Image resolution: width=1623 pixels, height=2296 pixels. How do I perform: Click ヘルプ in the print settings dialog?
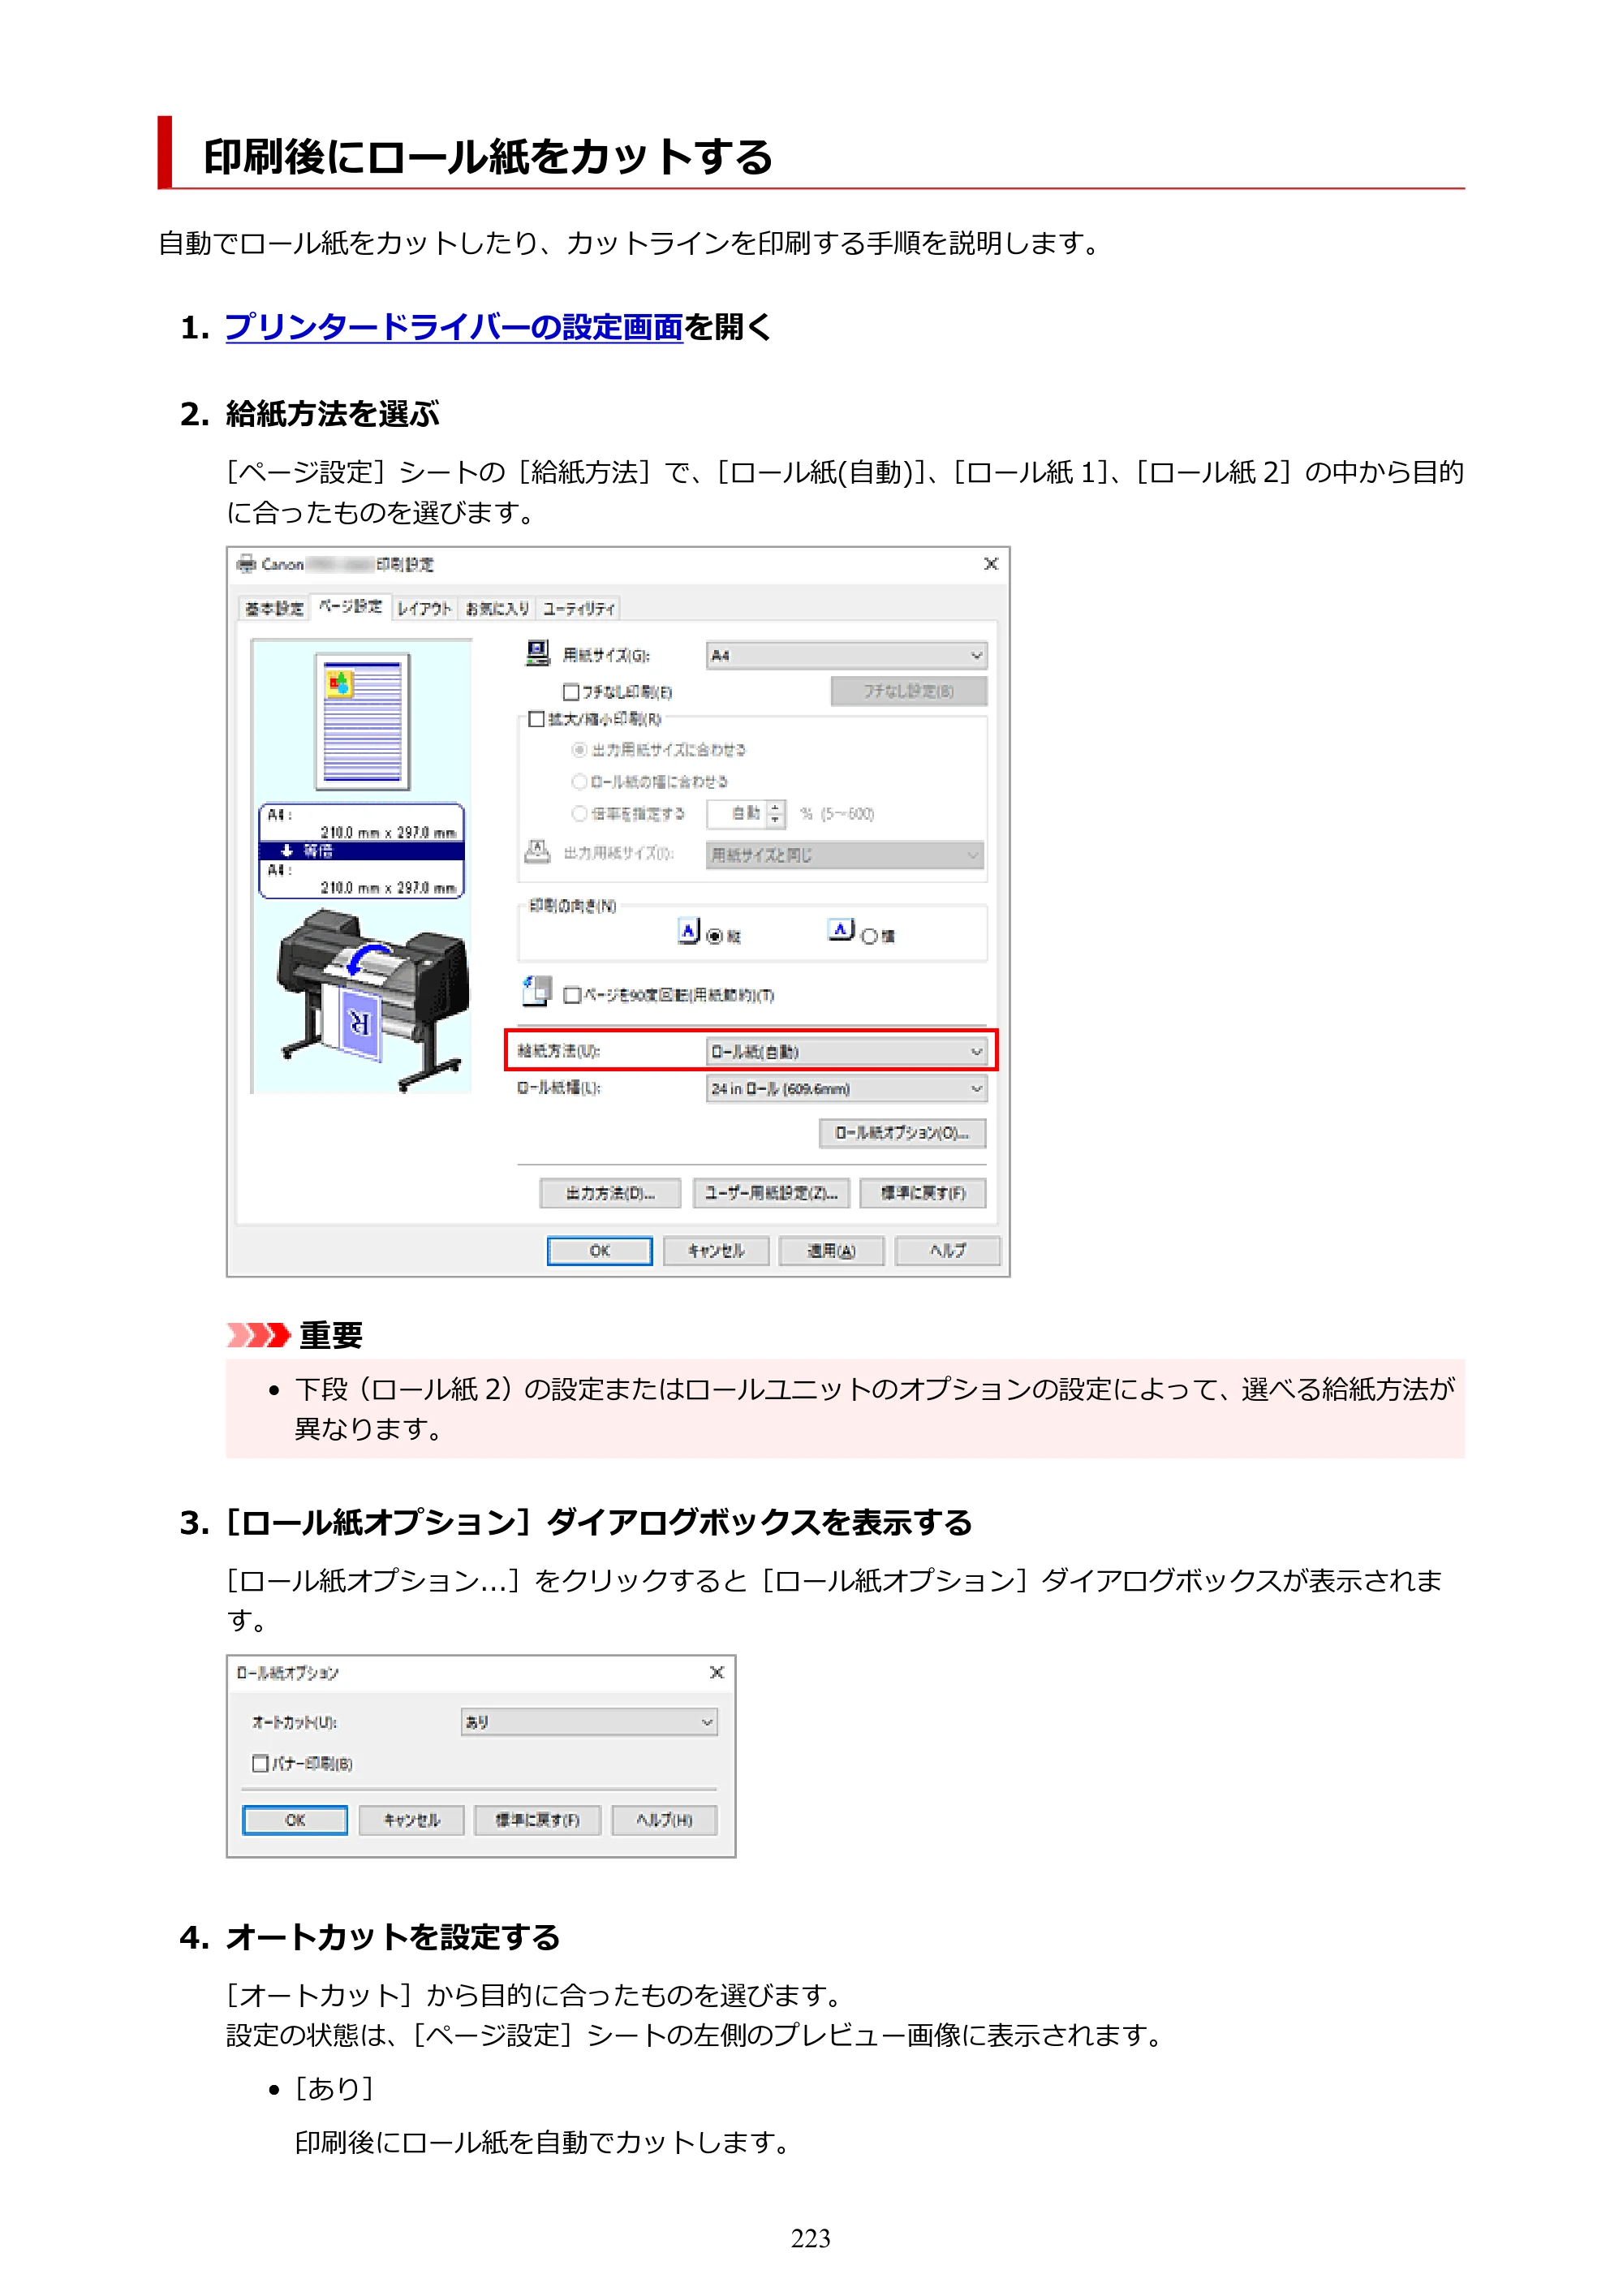click(x=948, y=1251)
